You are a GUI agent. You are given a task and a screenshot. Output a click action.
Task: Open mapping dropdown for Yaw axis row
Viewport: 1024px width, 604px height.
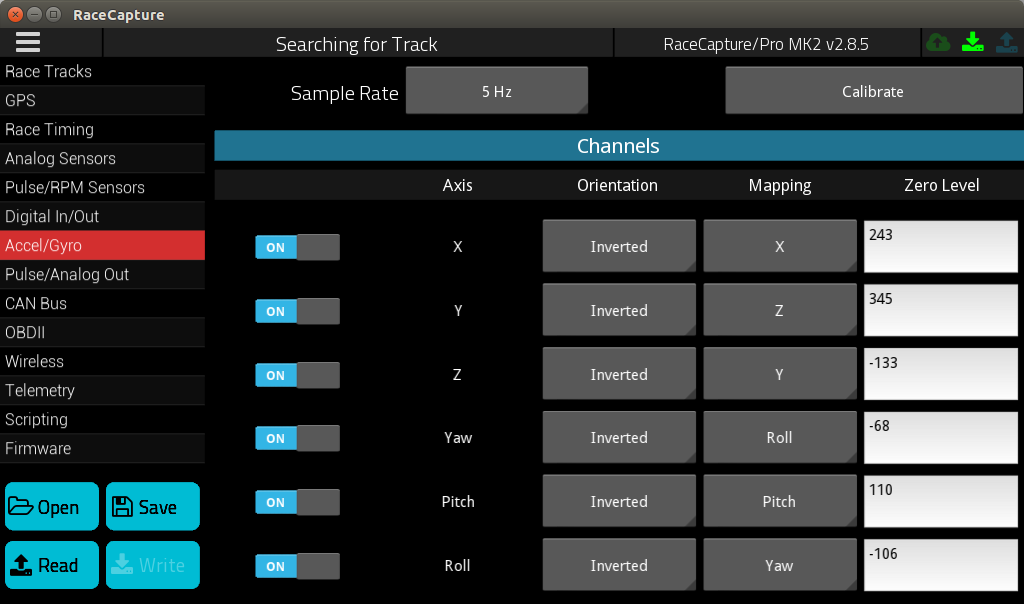[780, 437]
